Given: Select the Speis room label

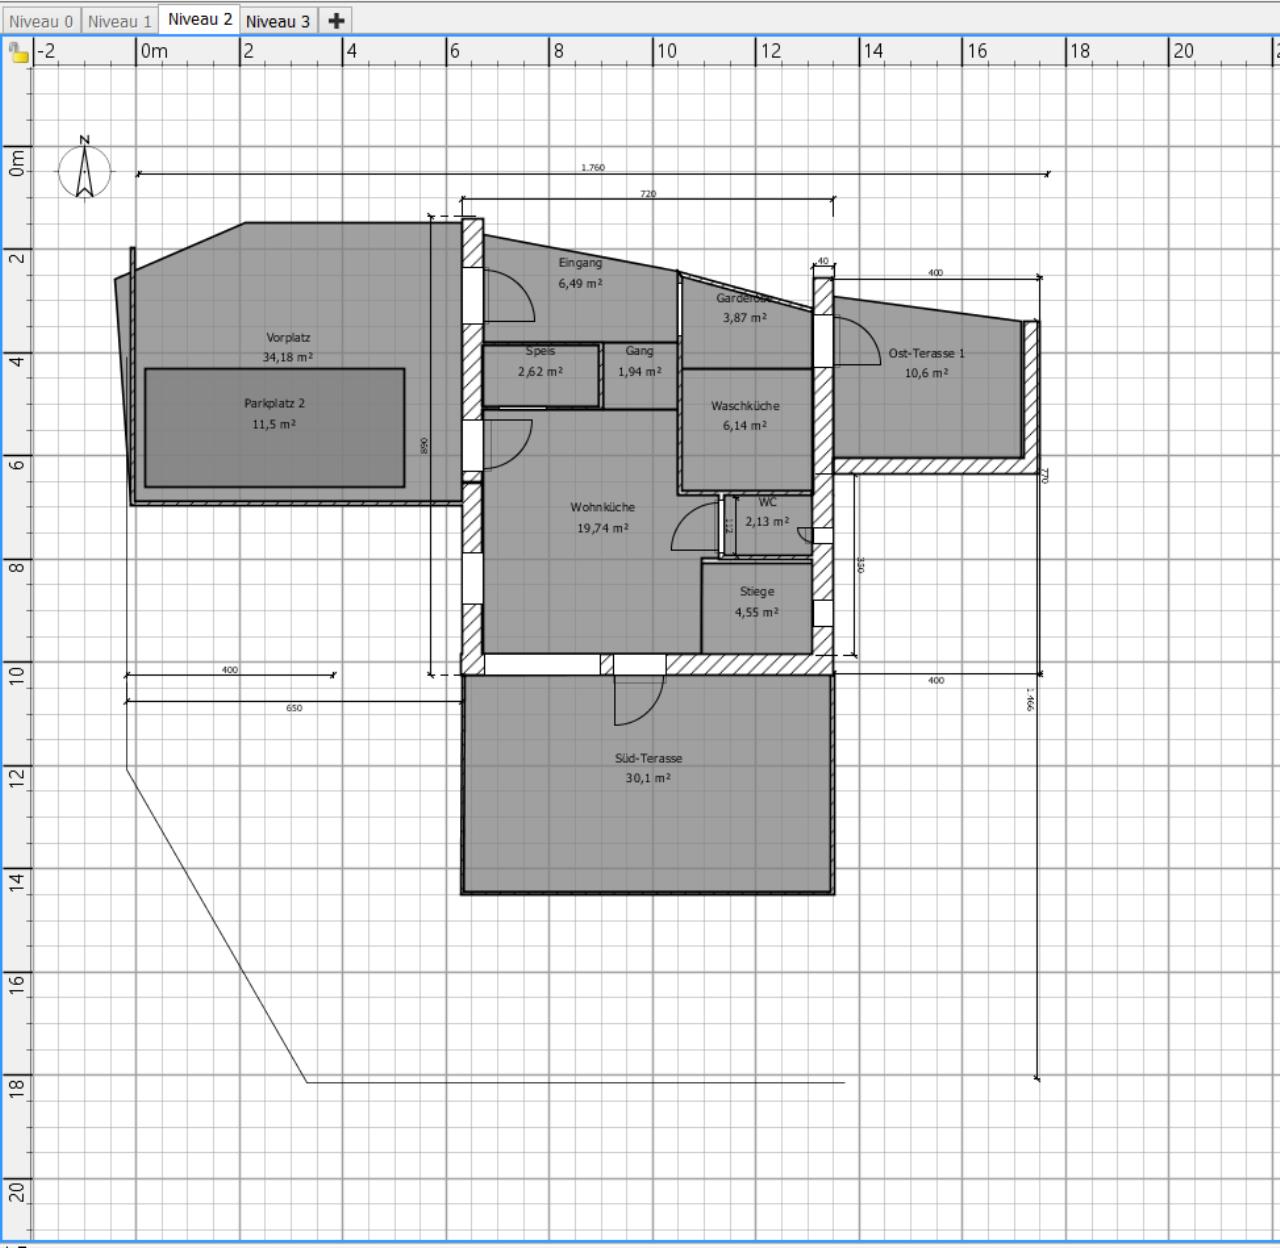Looking at the screenshot, I should 540,351.
